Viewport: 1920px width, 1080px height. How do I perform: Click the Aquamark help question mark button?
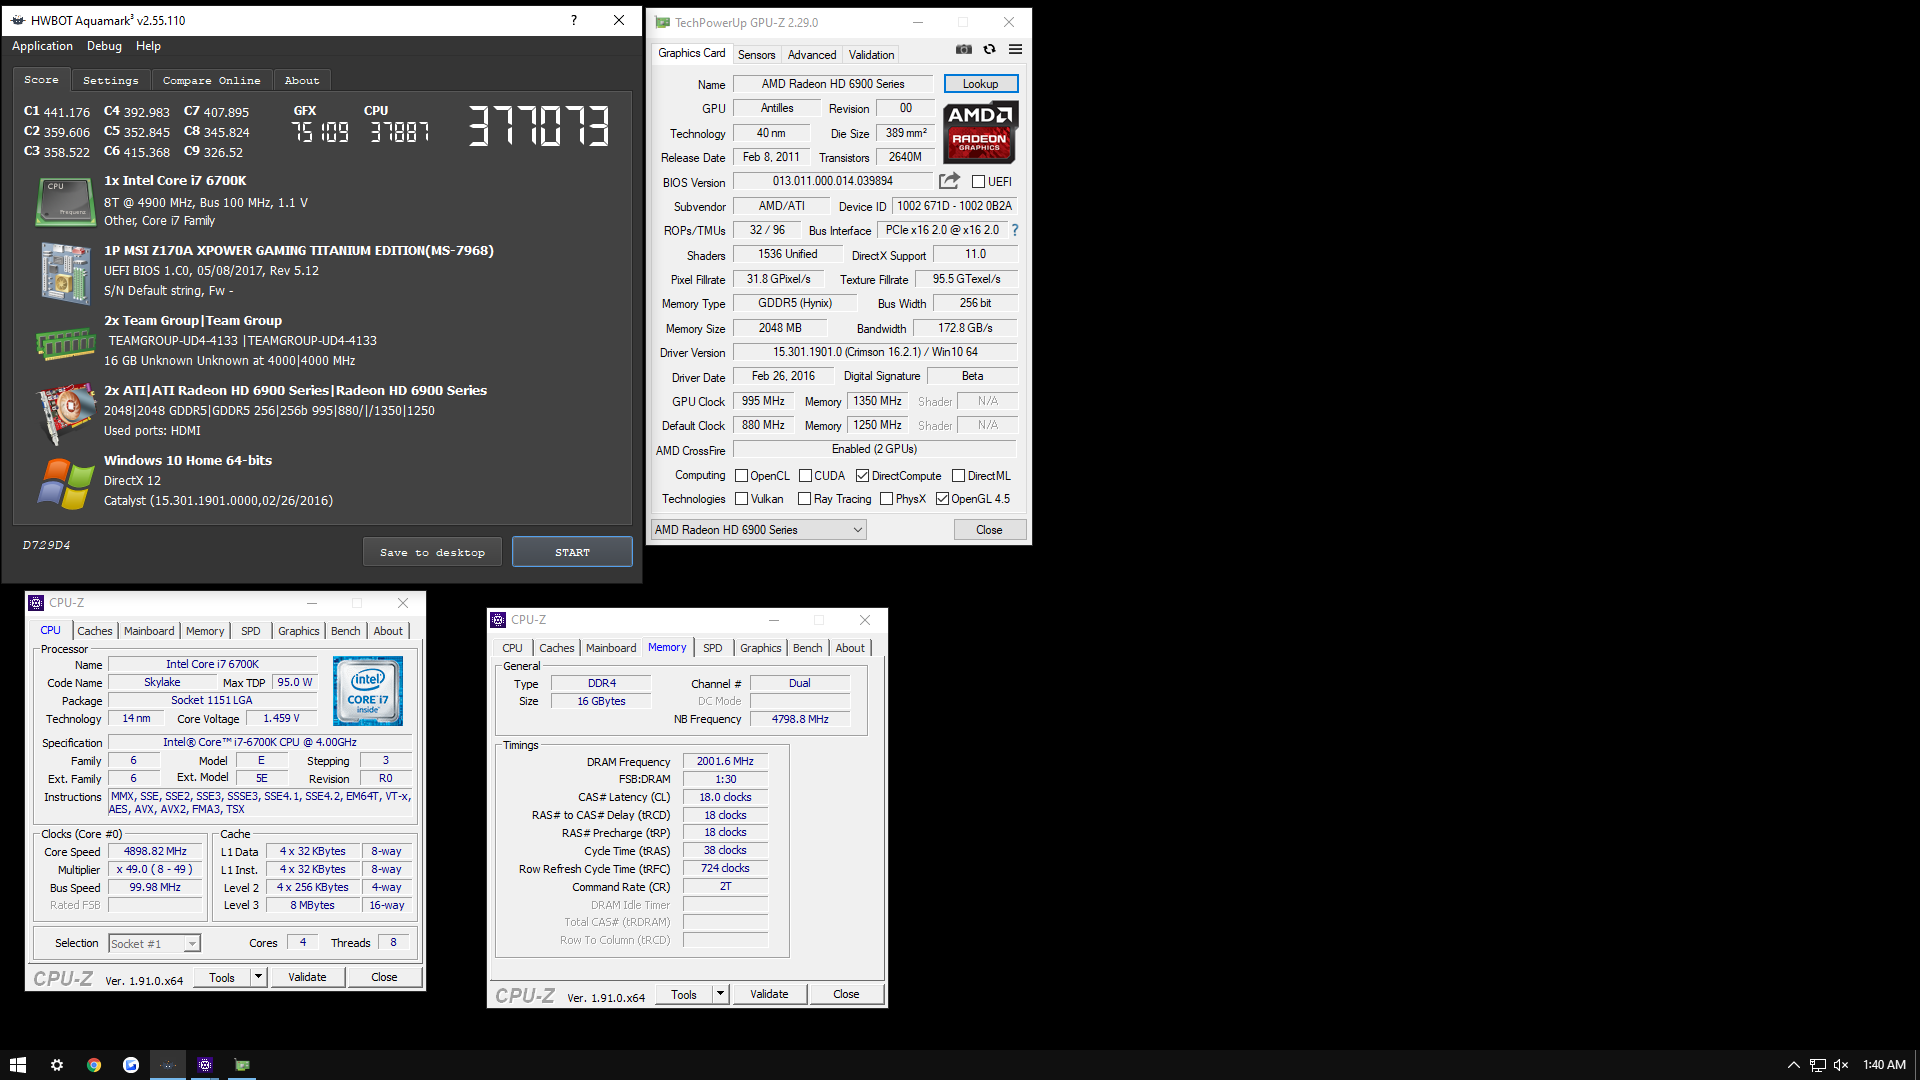click(x=573, y=20)
